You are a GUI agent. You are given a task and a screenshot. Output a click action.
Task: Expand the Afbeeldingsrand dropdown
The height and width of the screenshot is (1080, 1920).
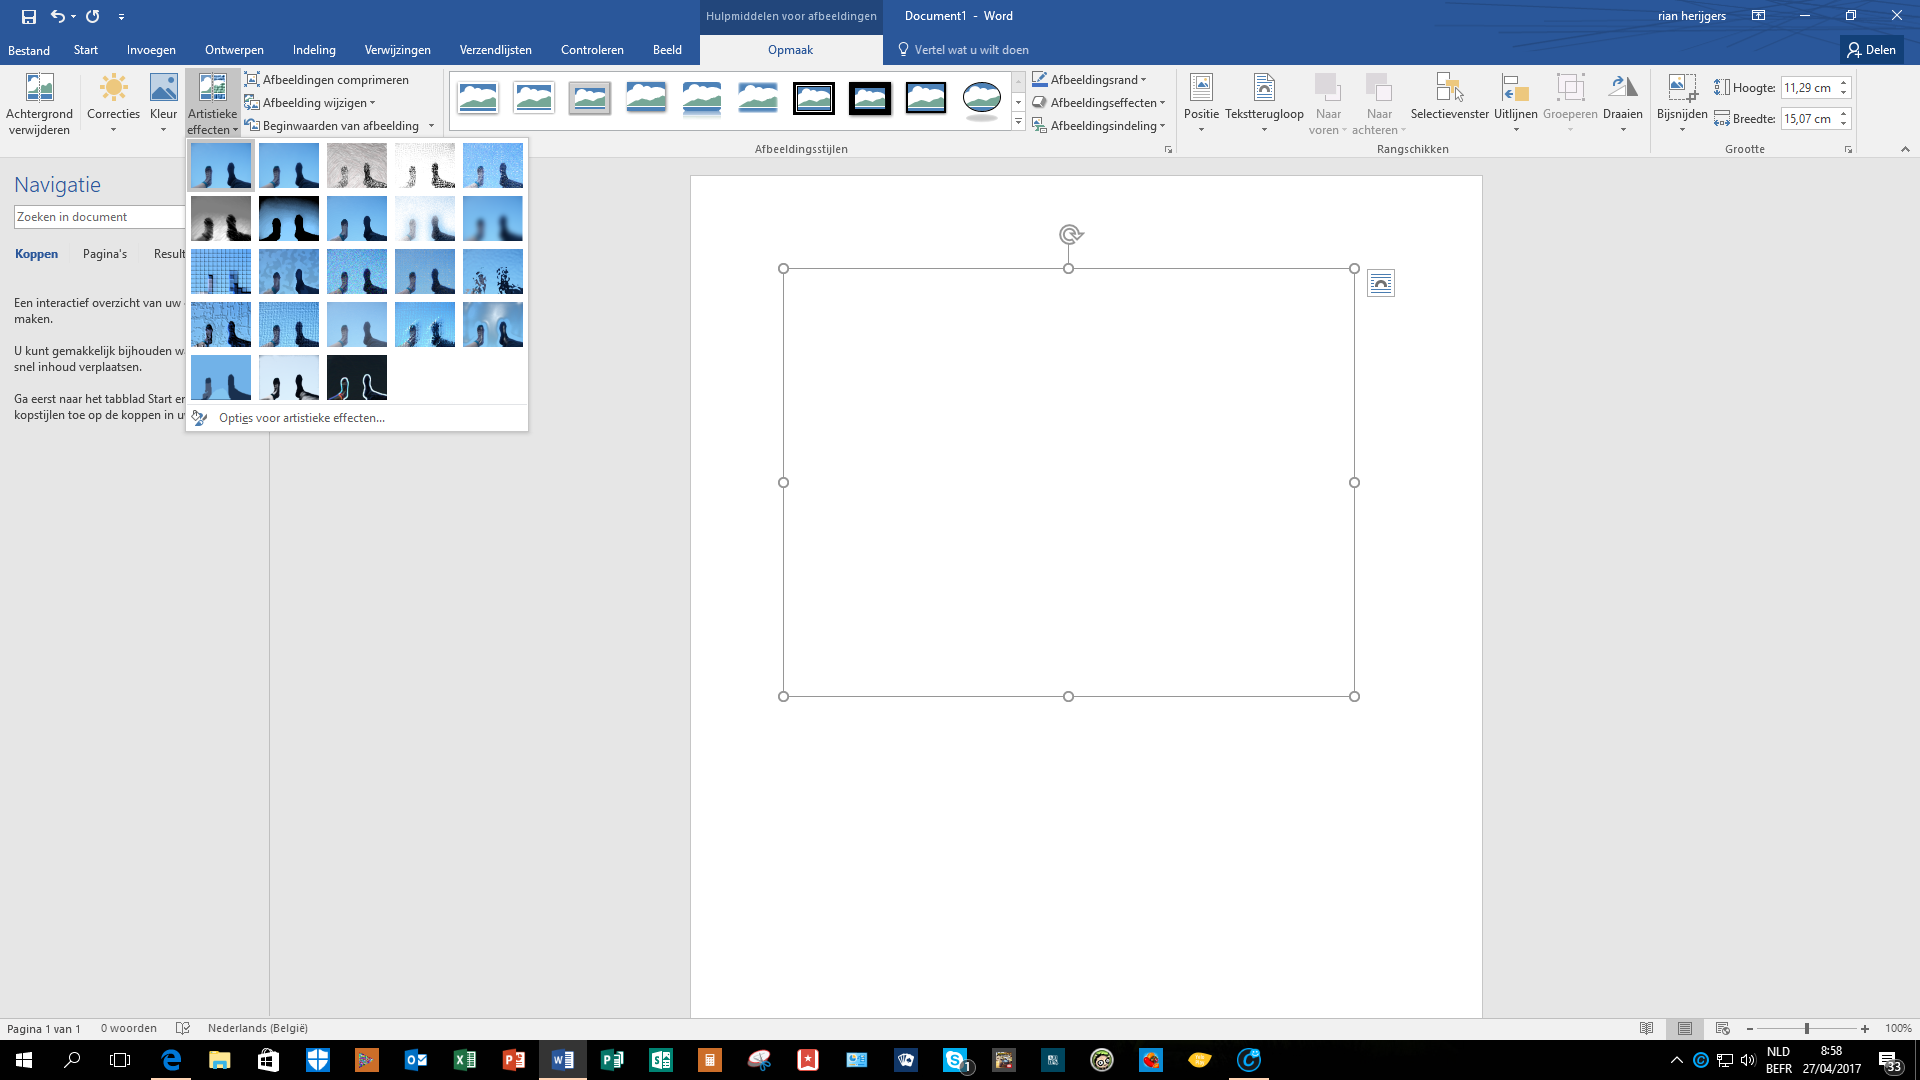click(1144, 80)
